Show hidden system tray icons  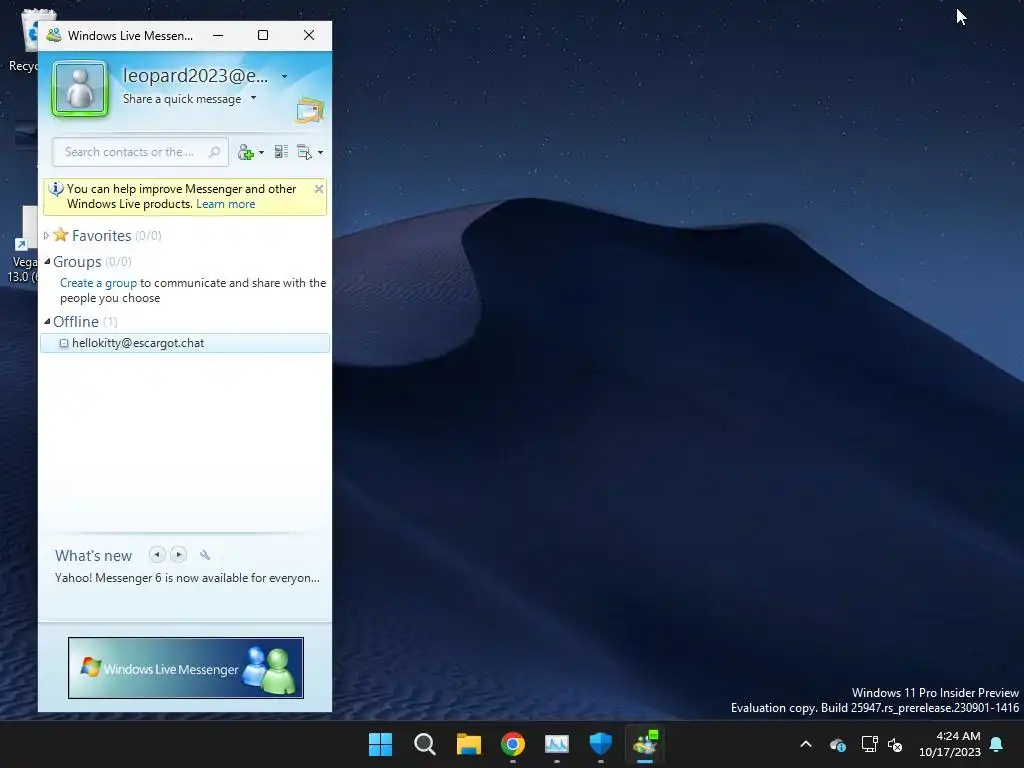(x=806, y=744)
